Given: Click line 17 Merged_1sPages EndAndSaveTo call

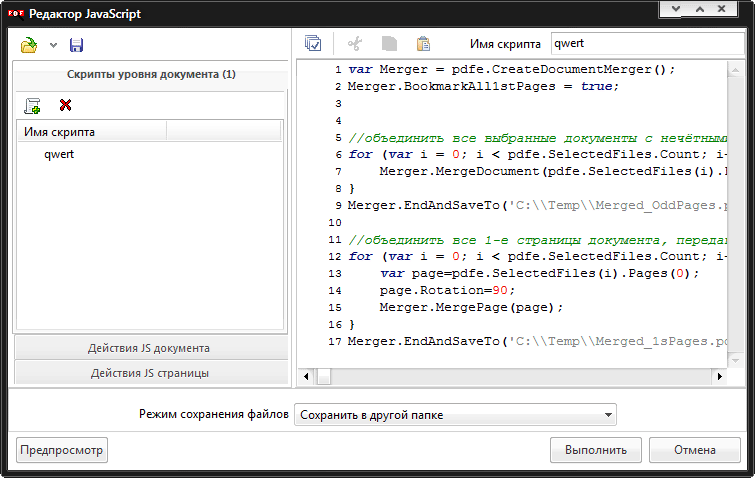Looking at the screenshot, I should 537,341.
